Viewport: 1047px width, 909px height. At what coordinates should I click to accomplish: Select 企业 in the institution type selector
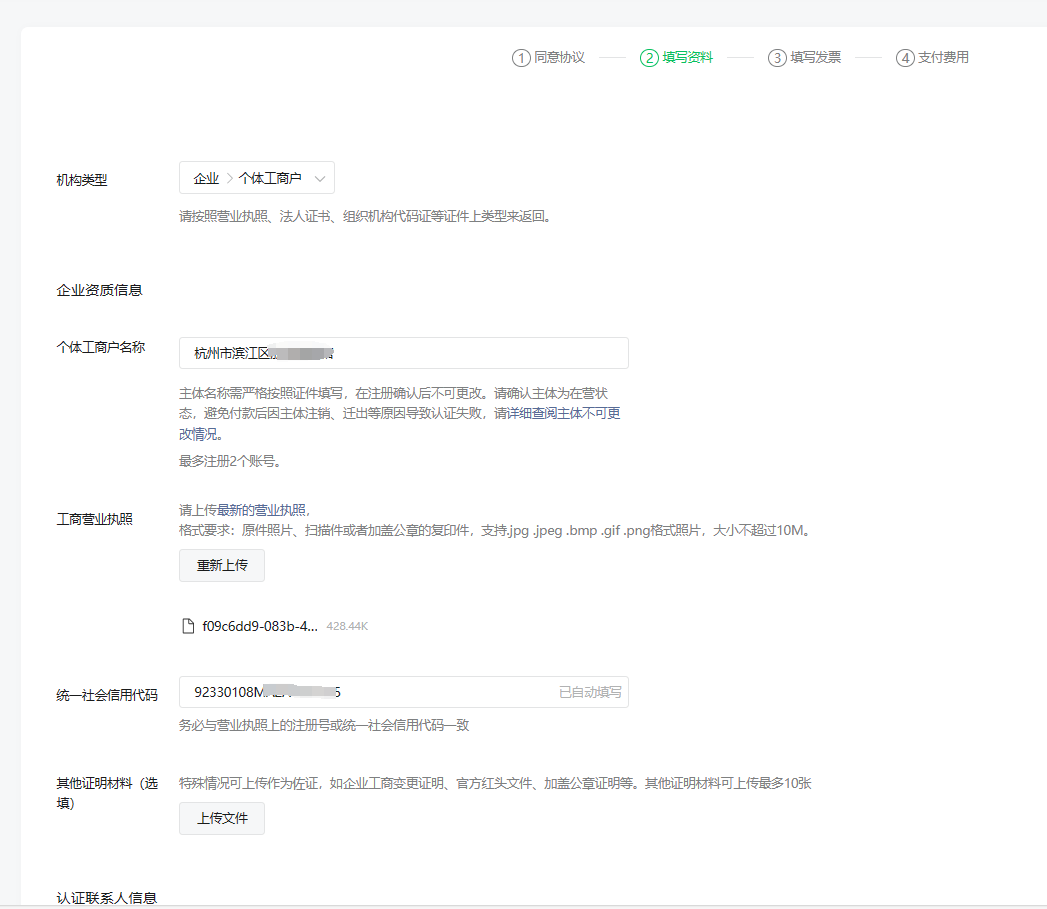point(206,179)
